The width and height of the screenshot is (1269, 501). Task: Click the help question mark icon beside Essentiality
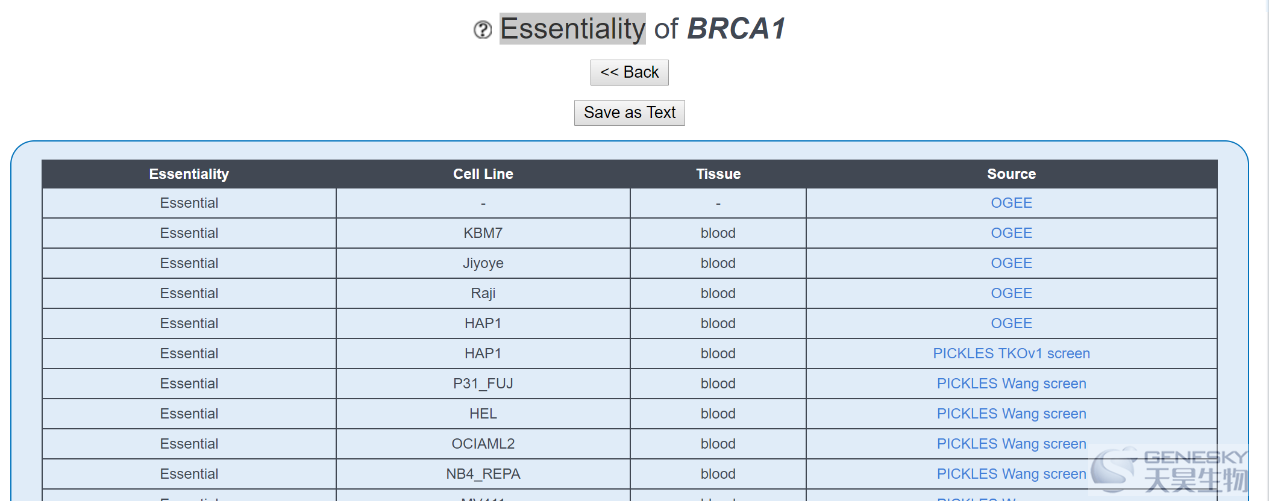[x=482, y=31]
